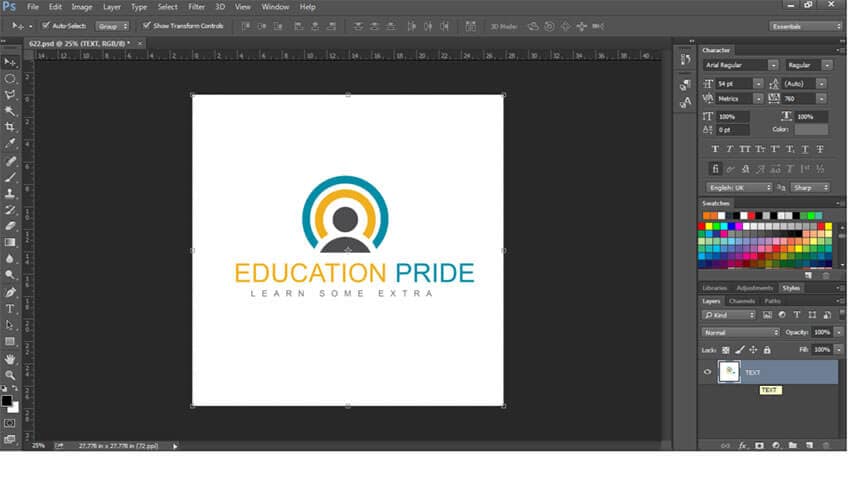This screenshot has height=478, width=850.
Task: Click Create new layer icon
Action: click(x=809, y=445)
